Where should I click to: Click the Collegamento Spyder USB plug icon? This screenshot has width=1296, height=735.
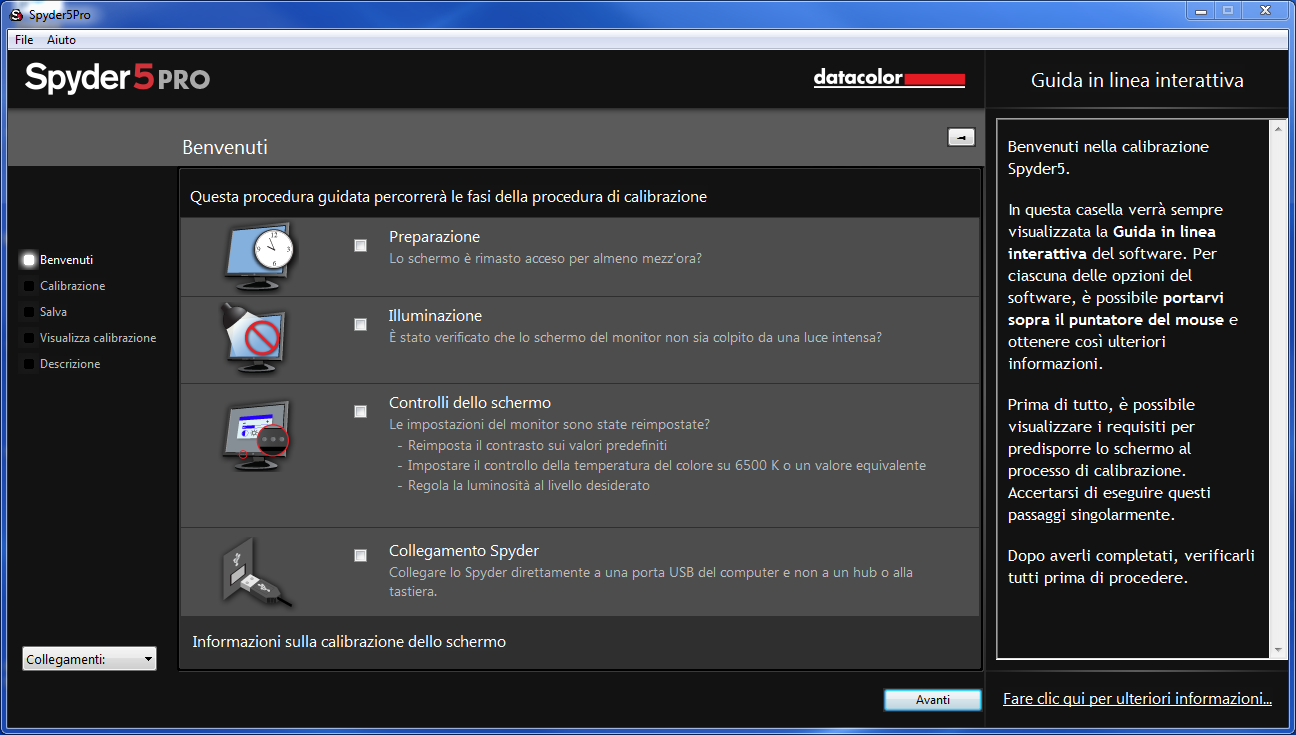[256, 573]
